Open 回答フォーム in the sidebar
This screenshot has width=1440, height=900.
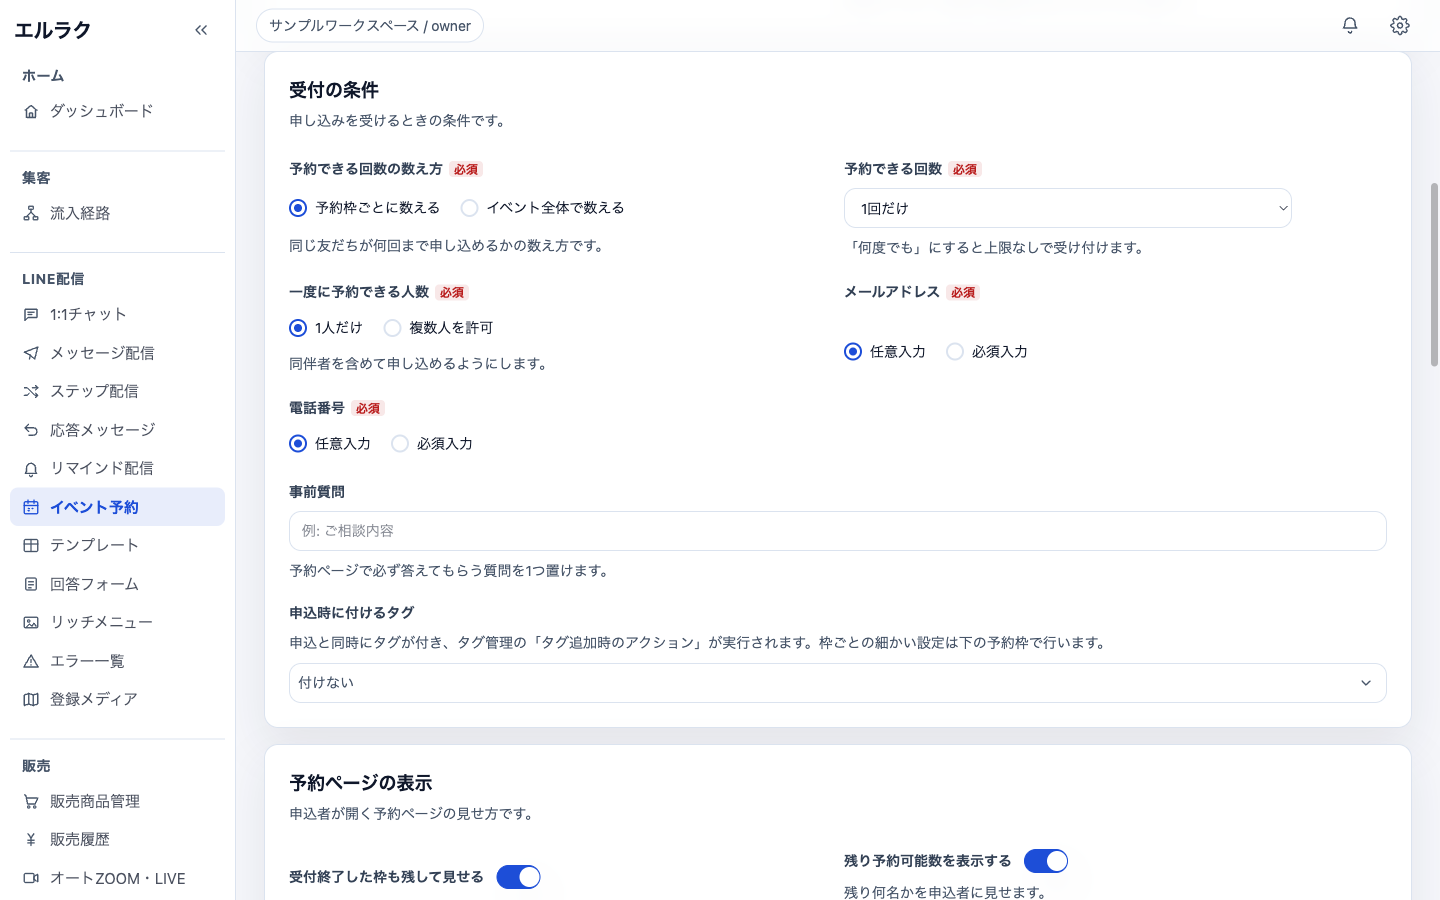(117, 584)
